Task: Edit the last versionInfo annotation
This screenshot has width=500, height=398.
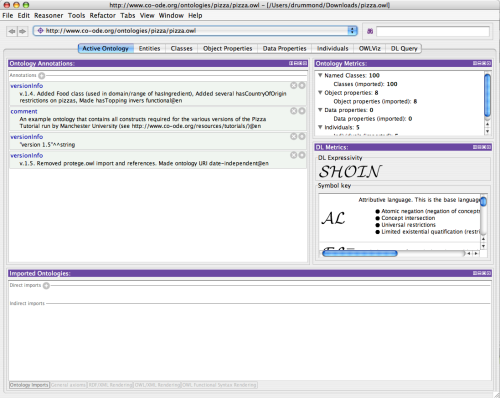Action: coord(302,155)
